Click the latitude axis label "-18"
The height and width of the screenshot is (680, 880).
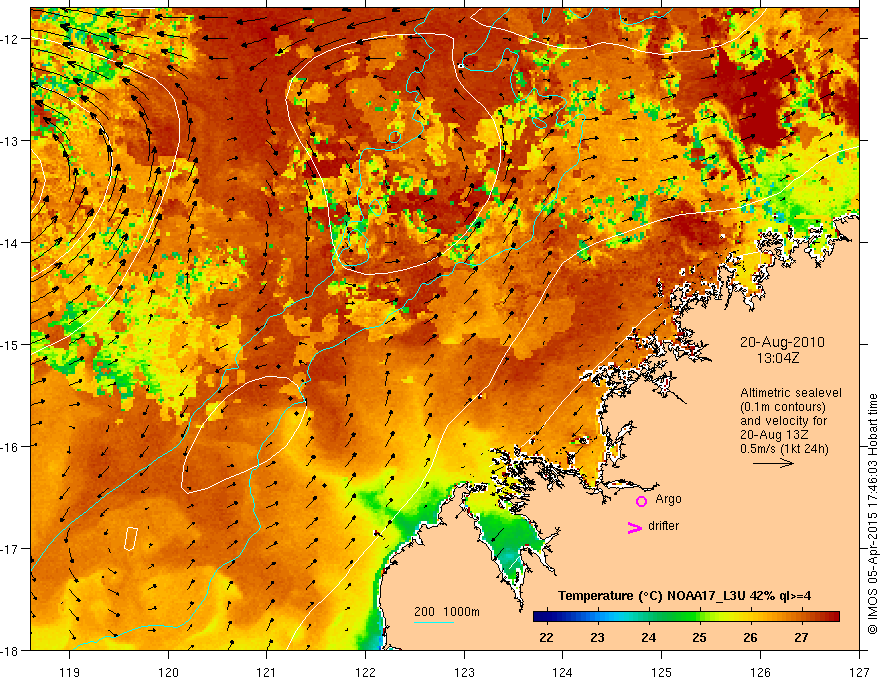click(10, 650)
